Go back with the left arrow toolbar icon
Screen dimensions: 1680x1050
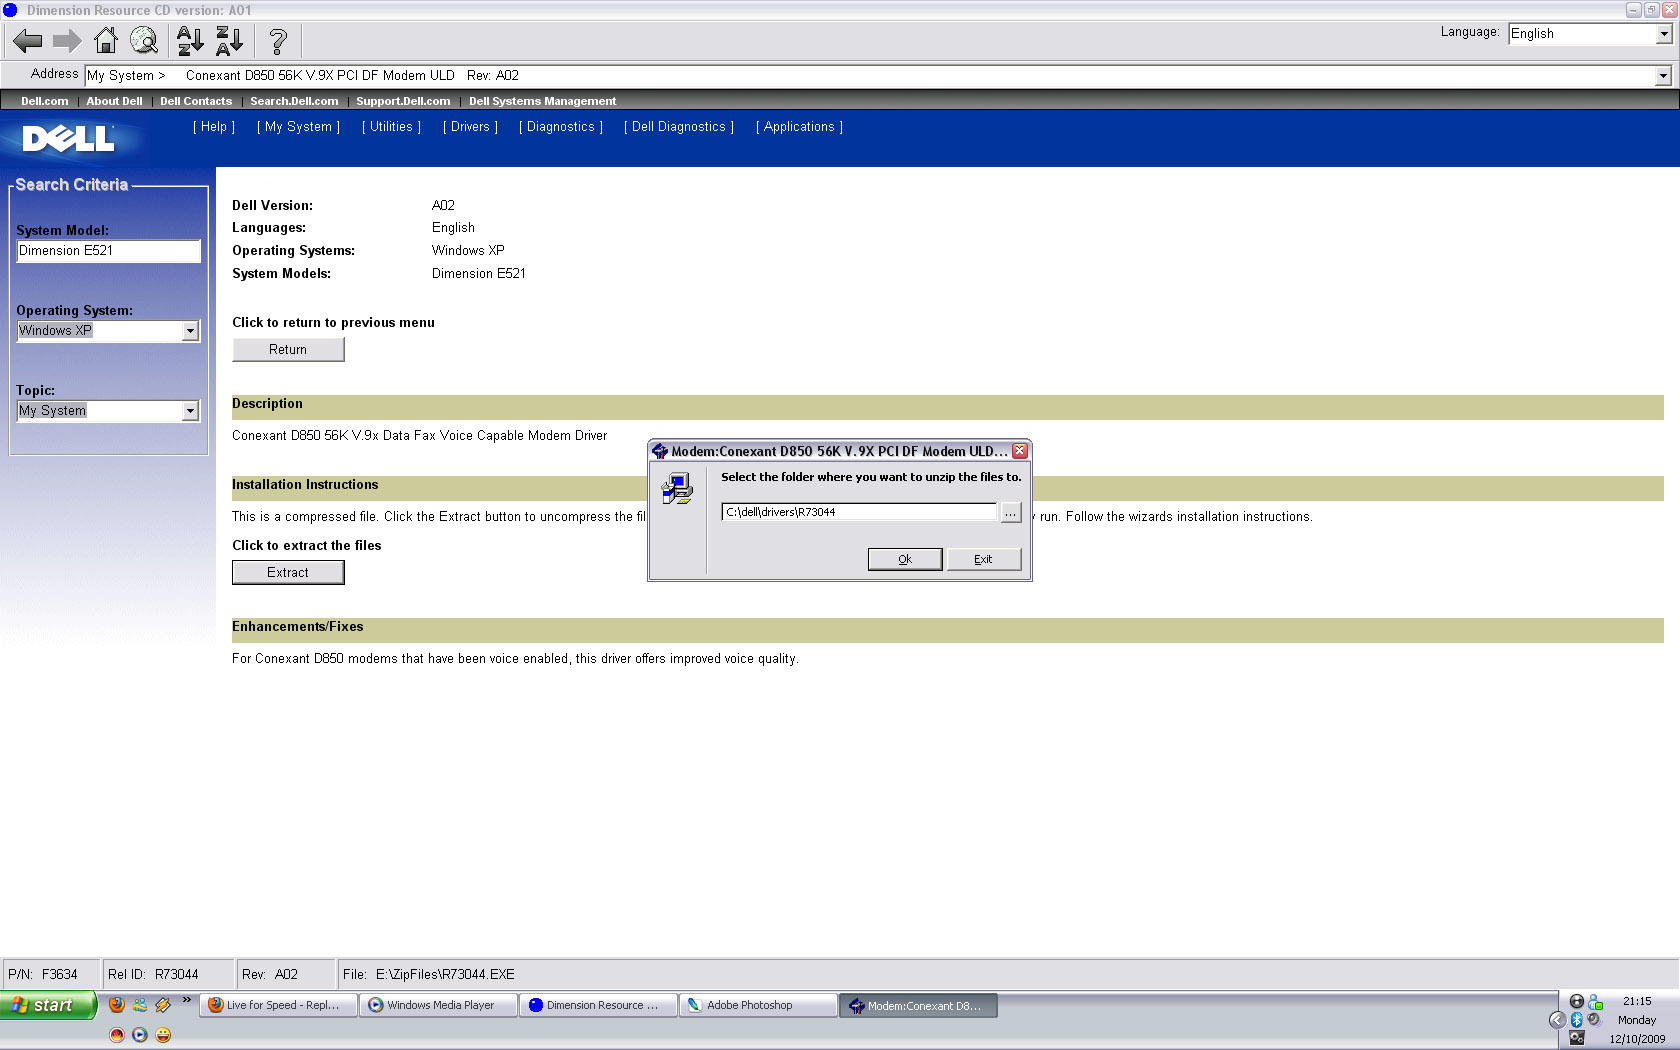coord(27,41)
